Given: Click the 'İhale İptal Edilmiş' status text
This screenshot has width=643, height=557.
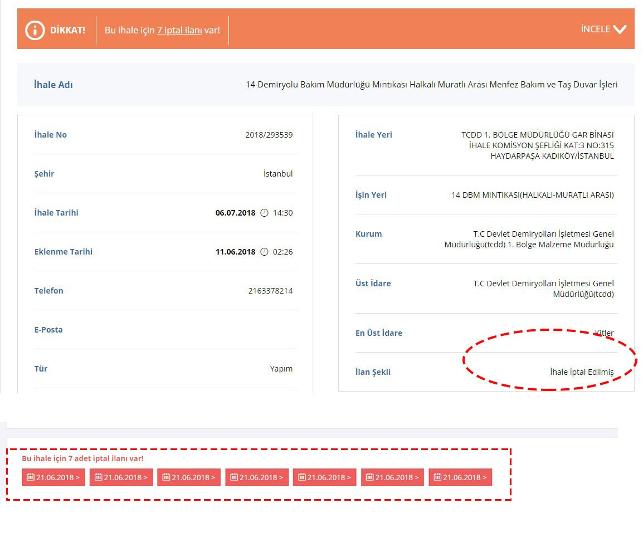Looking at the screenshot, I should [x=581, y=372].
